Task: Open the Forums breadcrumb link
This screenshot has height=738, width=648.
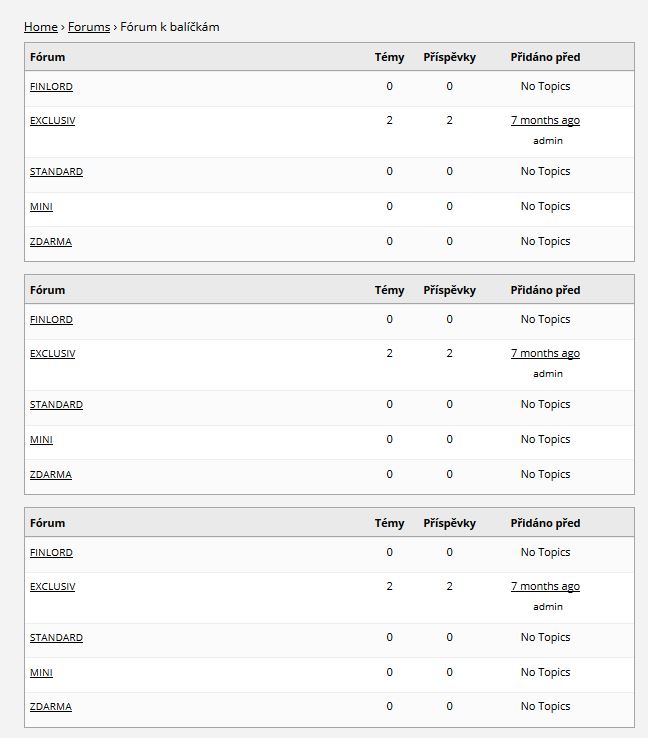Action: (88, 27)
